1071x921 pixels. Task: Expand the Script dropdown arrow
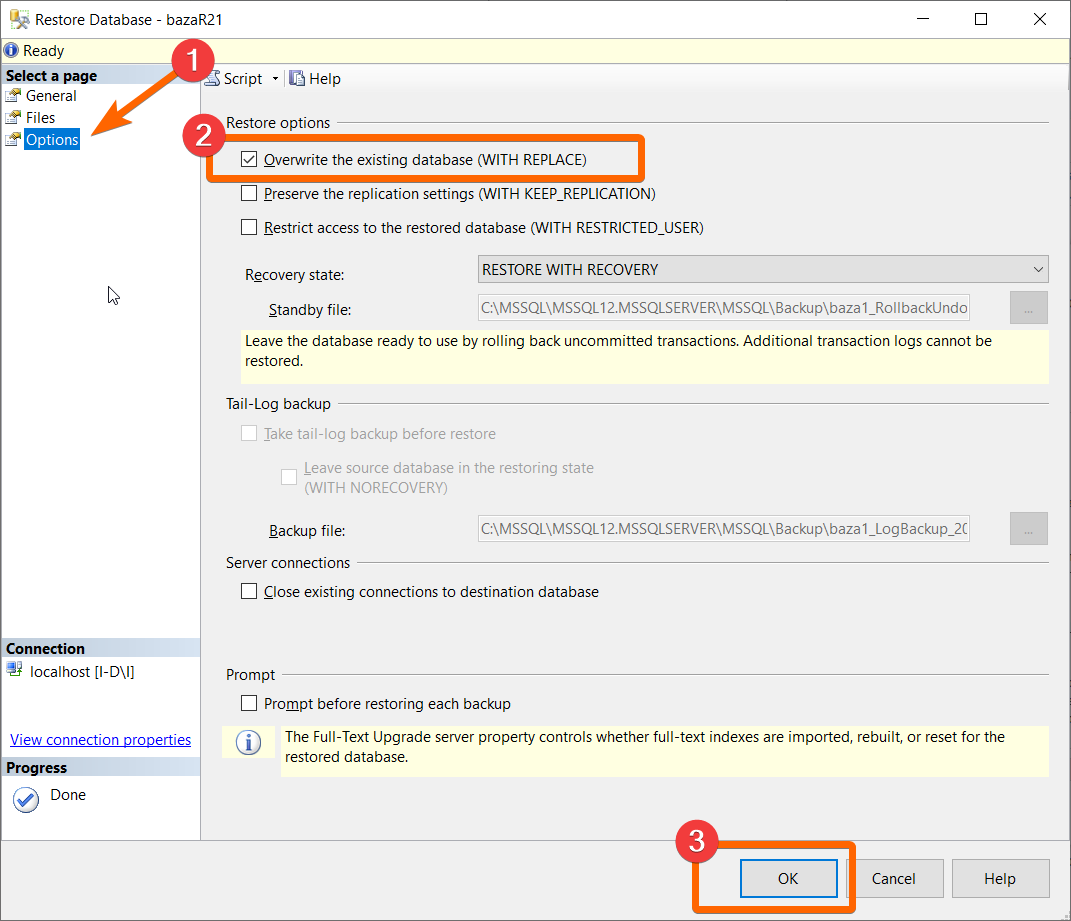(x=275, y=79)
